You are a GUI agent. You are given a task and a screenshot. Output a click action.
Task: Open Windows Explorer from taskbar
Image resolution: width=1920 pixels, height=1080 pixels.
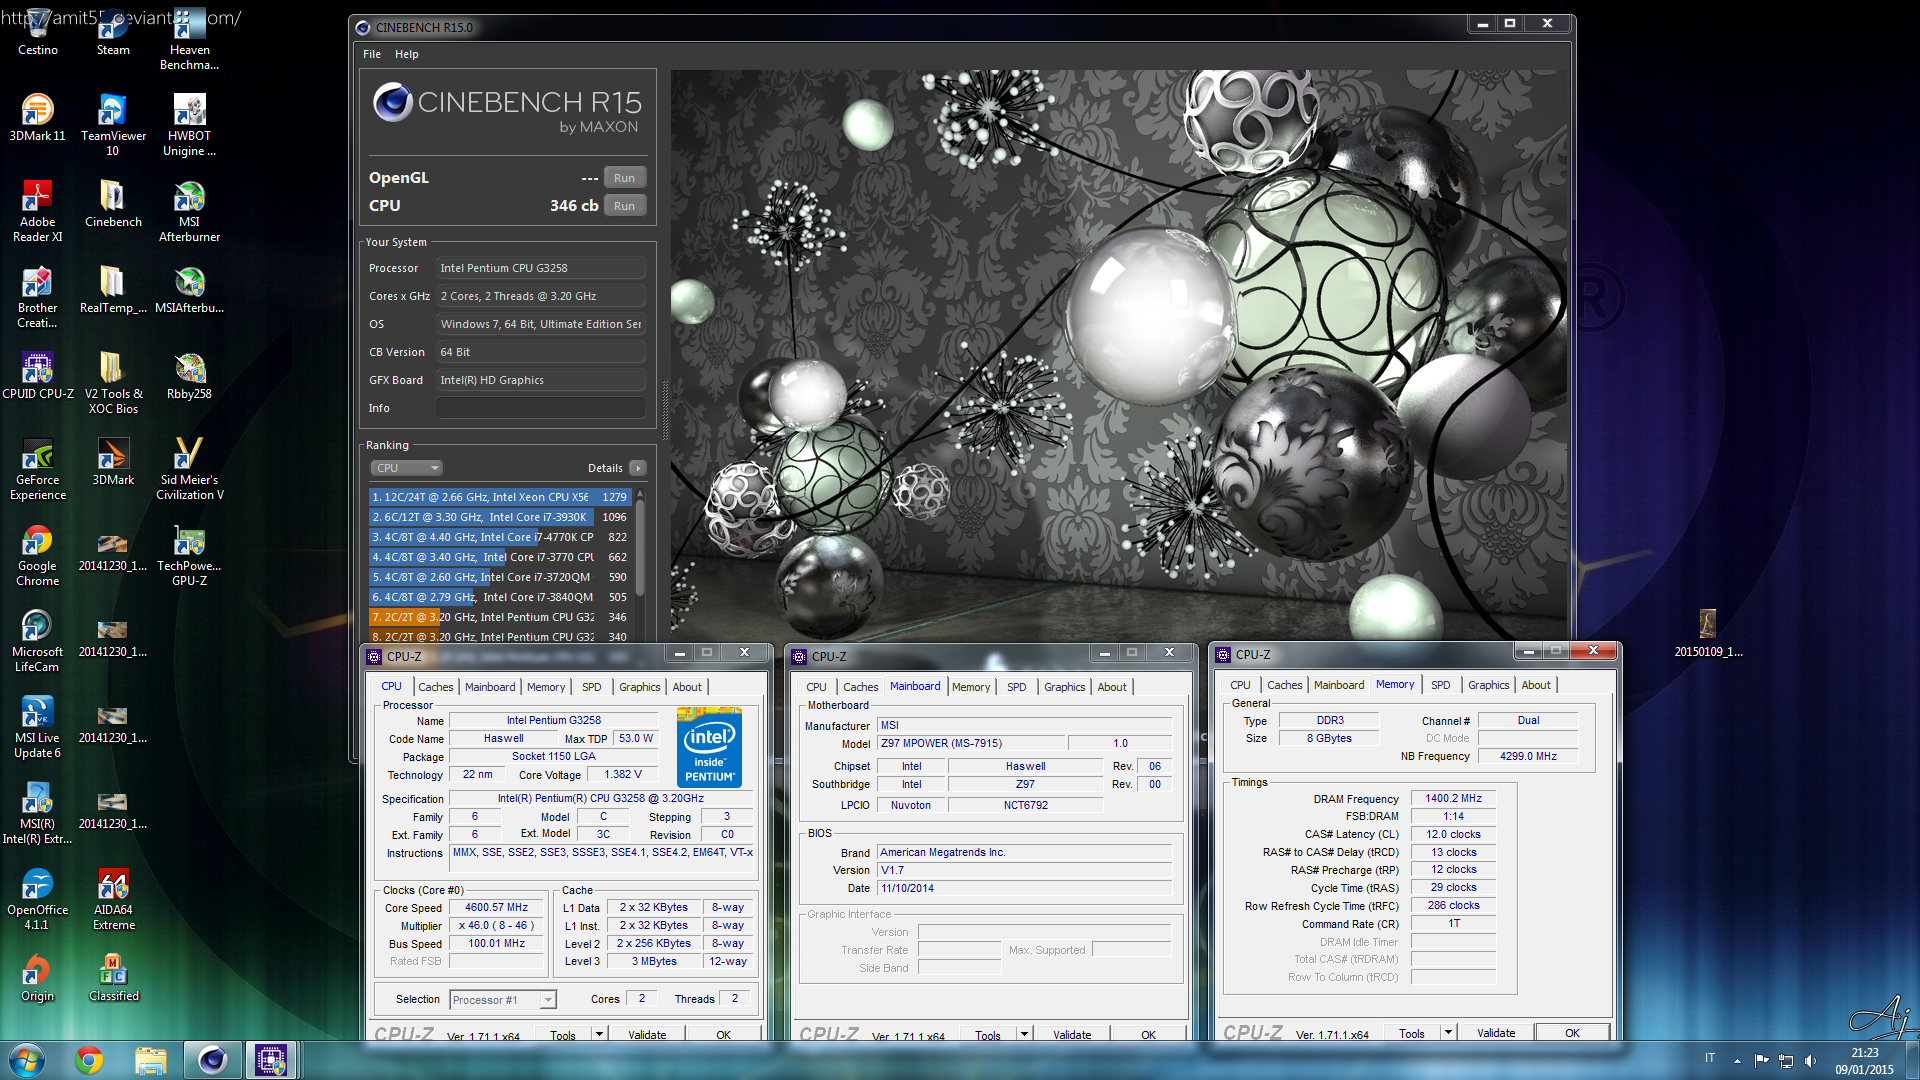pyautogui.click(x=150, y=1060)
